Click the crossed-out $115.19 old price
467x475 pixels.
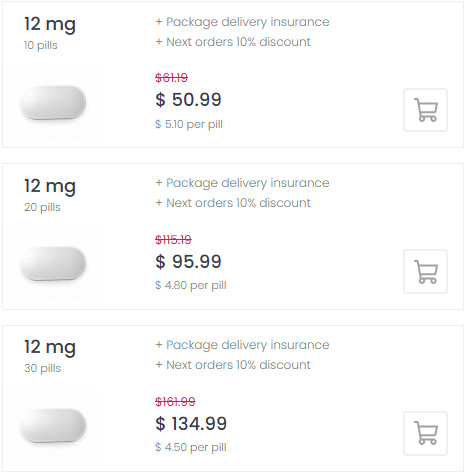click(173, 239)
